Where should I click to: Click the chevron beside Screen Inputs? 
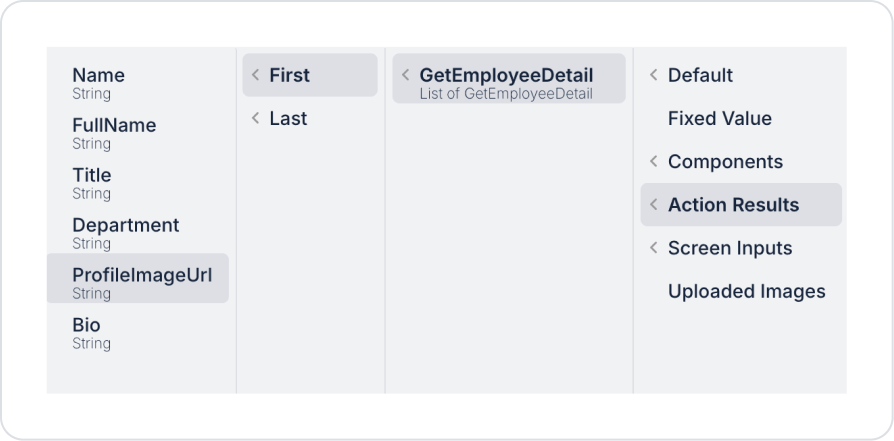tap(654, 248)
